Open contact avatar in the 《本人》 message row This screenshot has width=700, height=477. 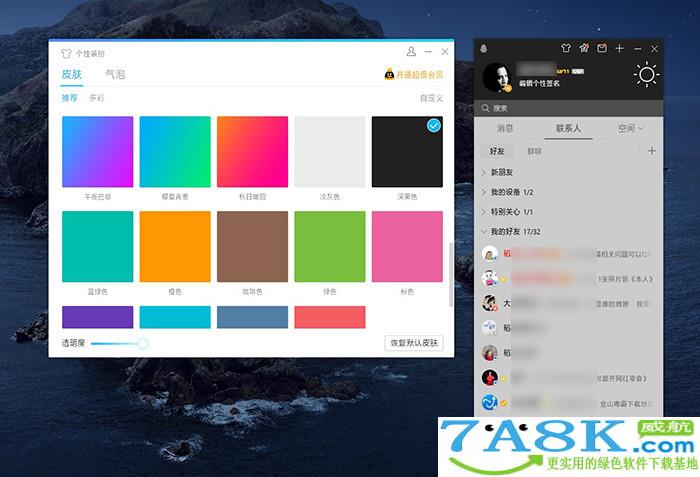[490, 279]
